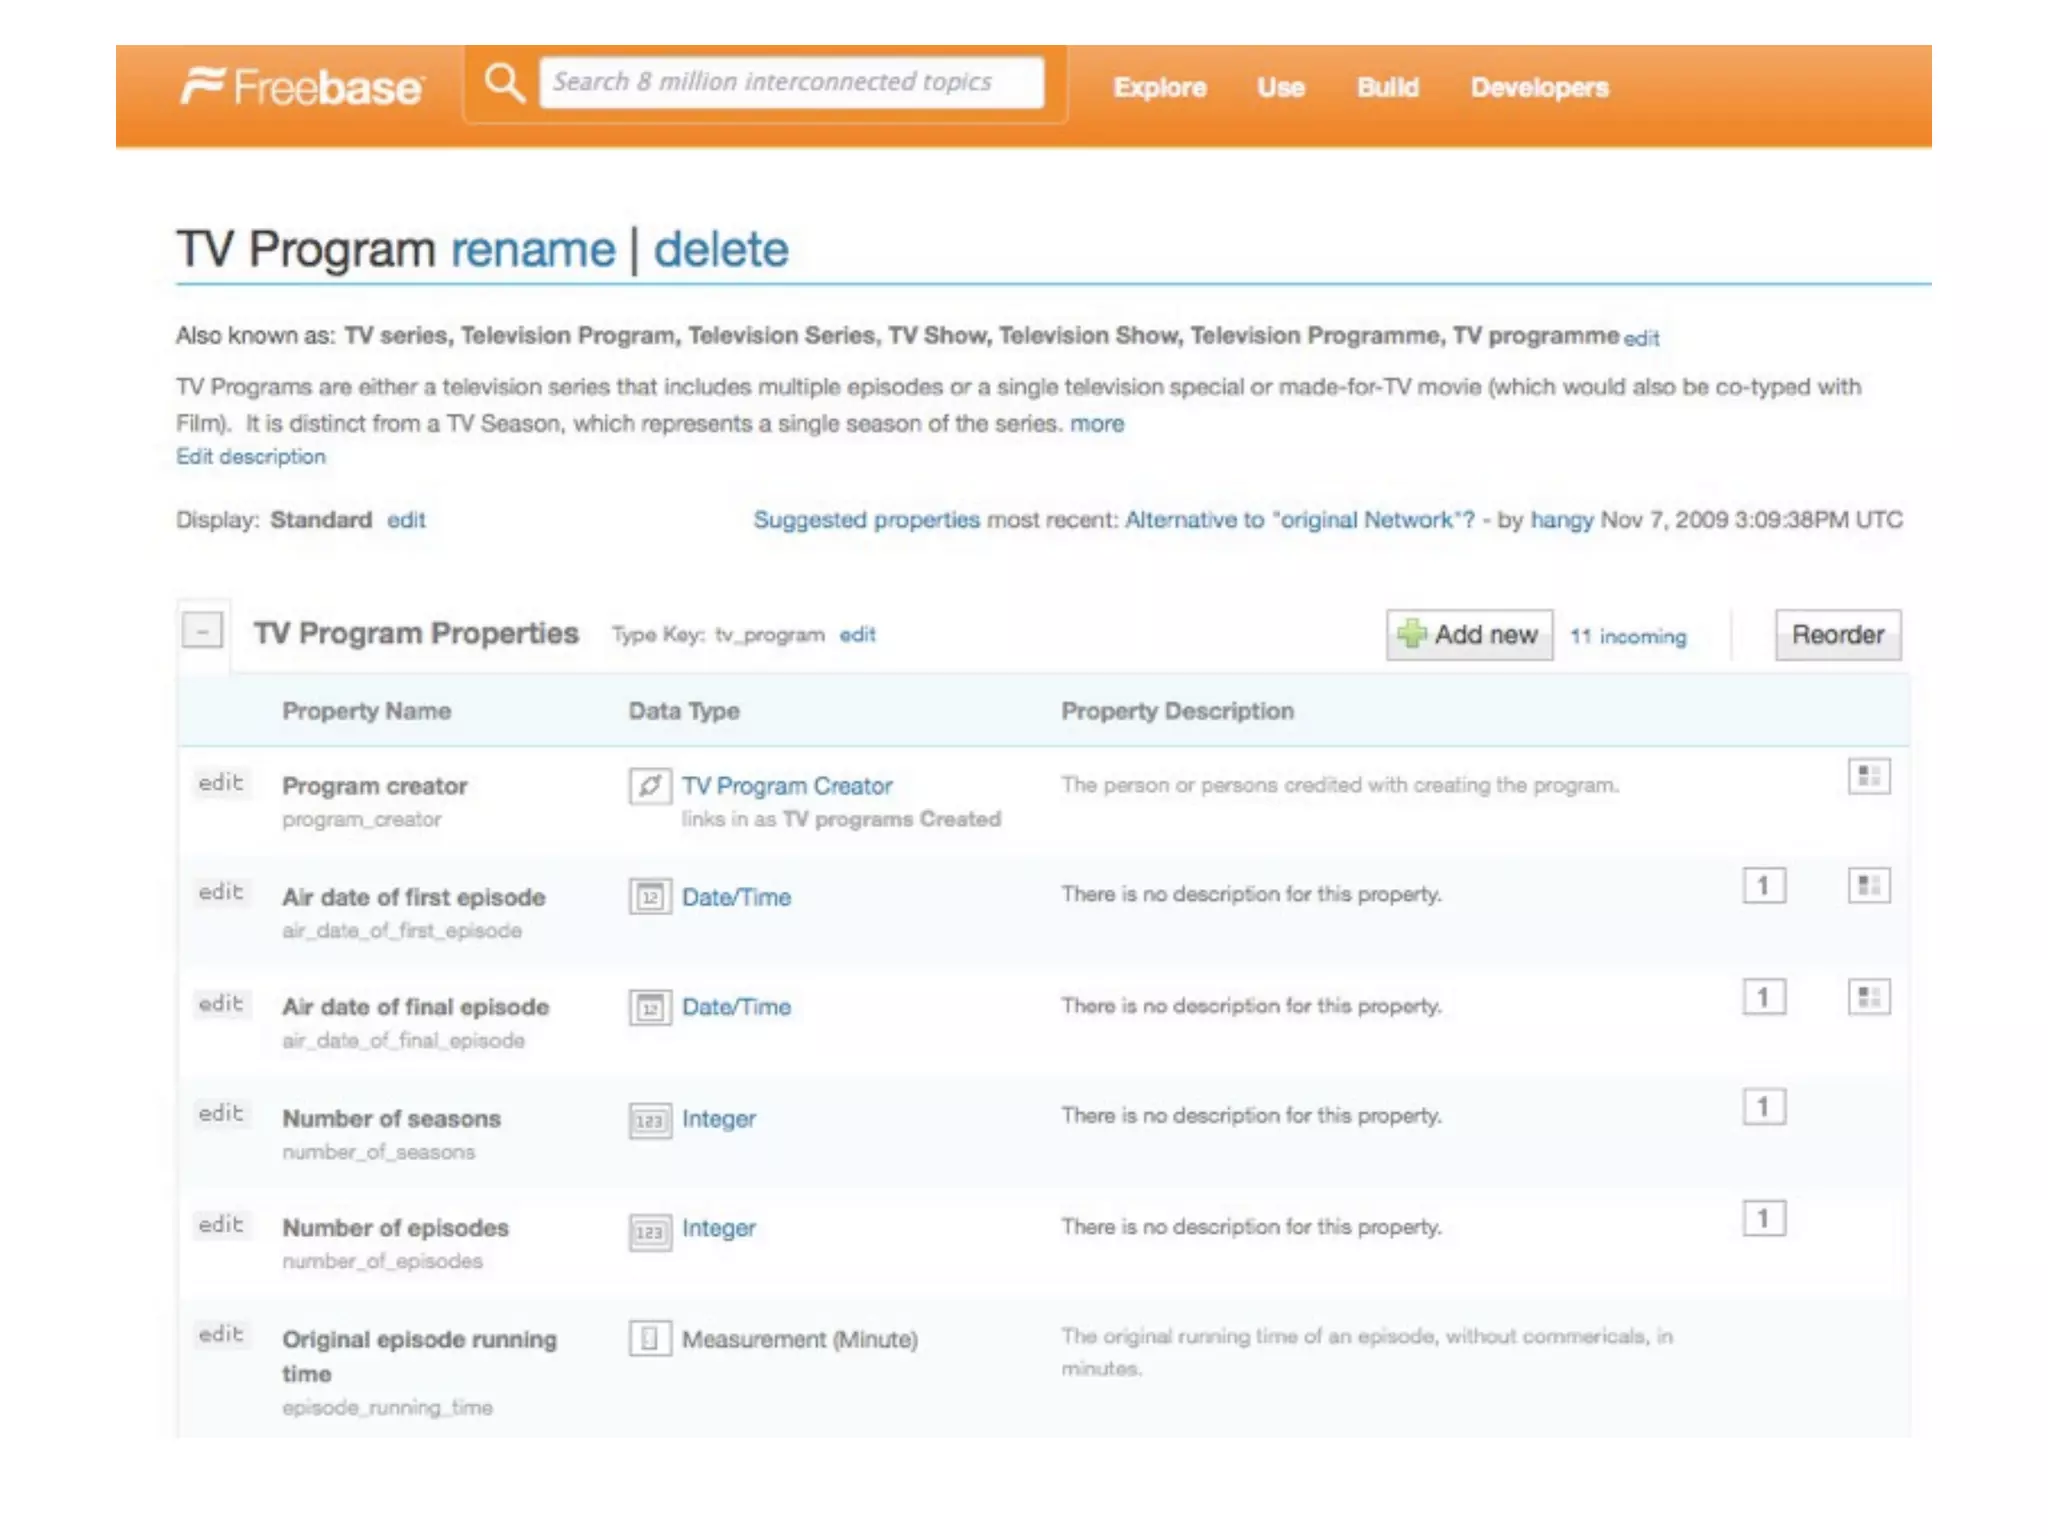This screenshot has height=1536, width=2048.
Task: Click measurement icon for Original episode running time
Action: (649, 1338)
